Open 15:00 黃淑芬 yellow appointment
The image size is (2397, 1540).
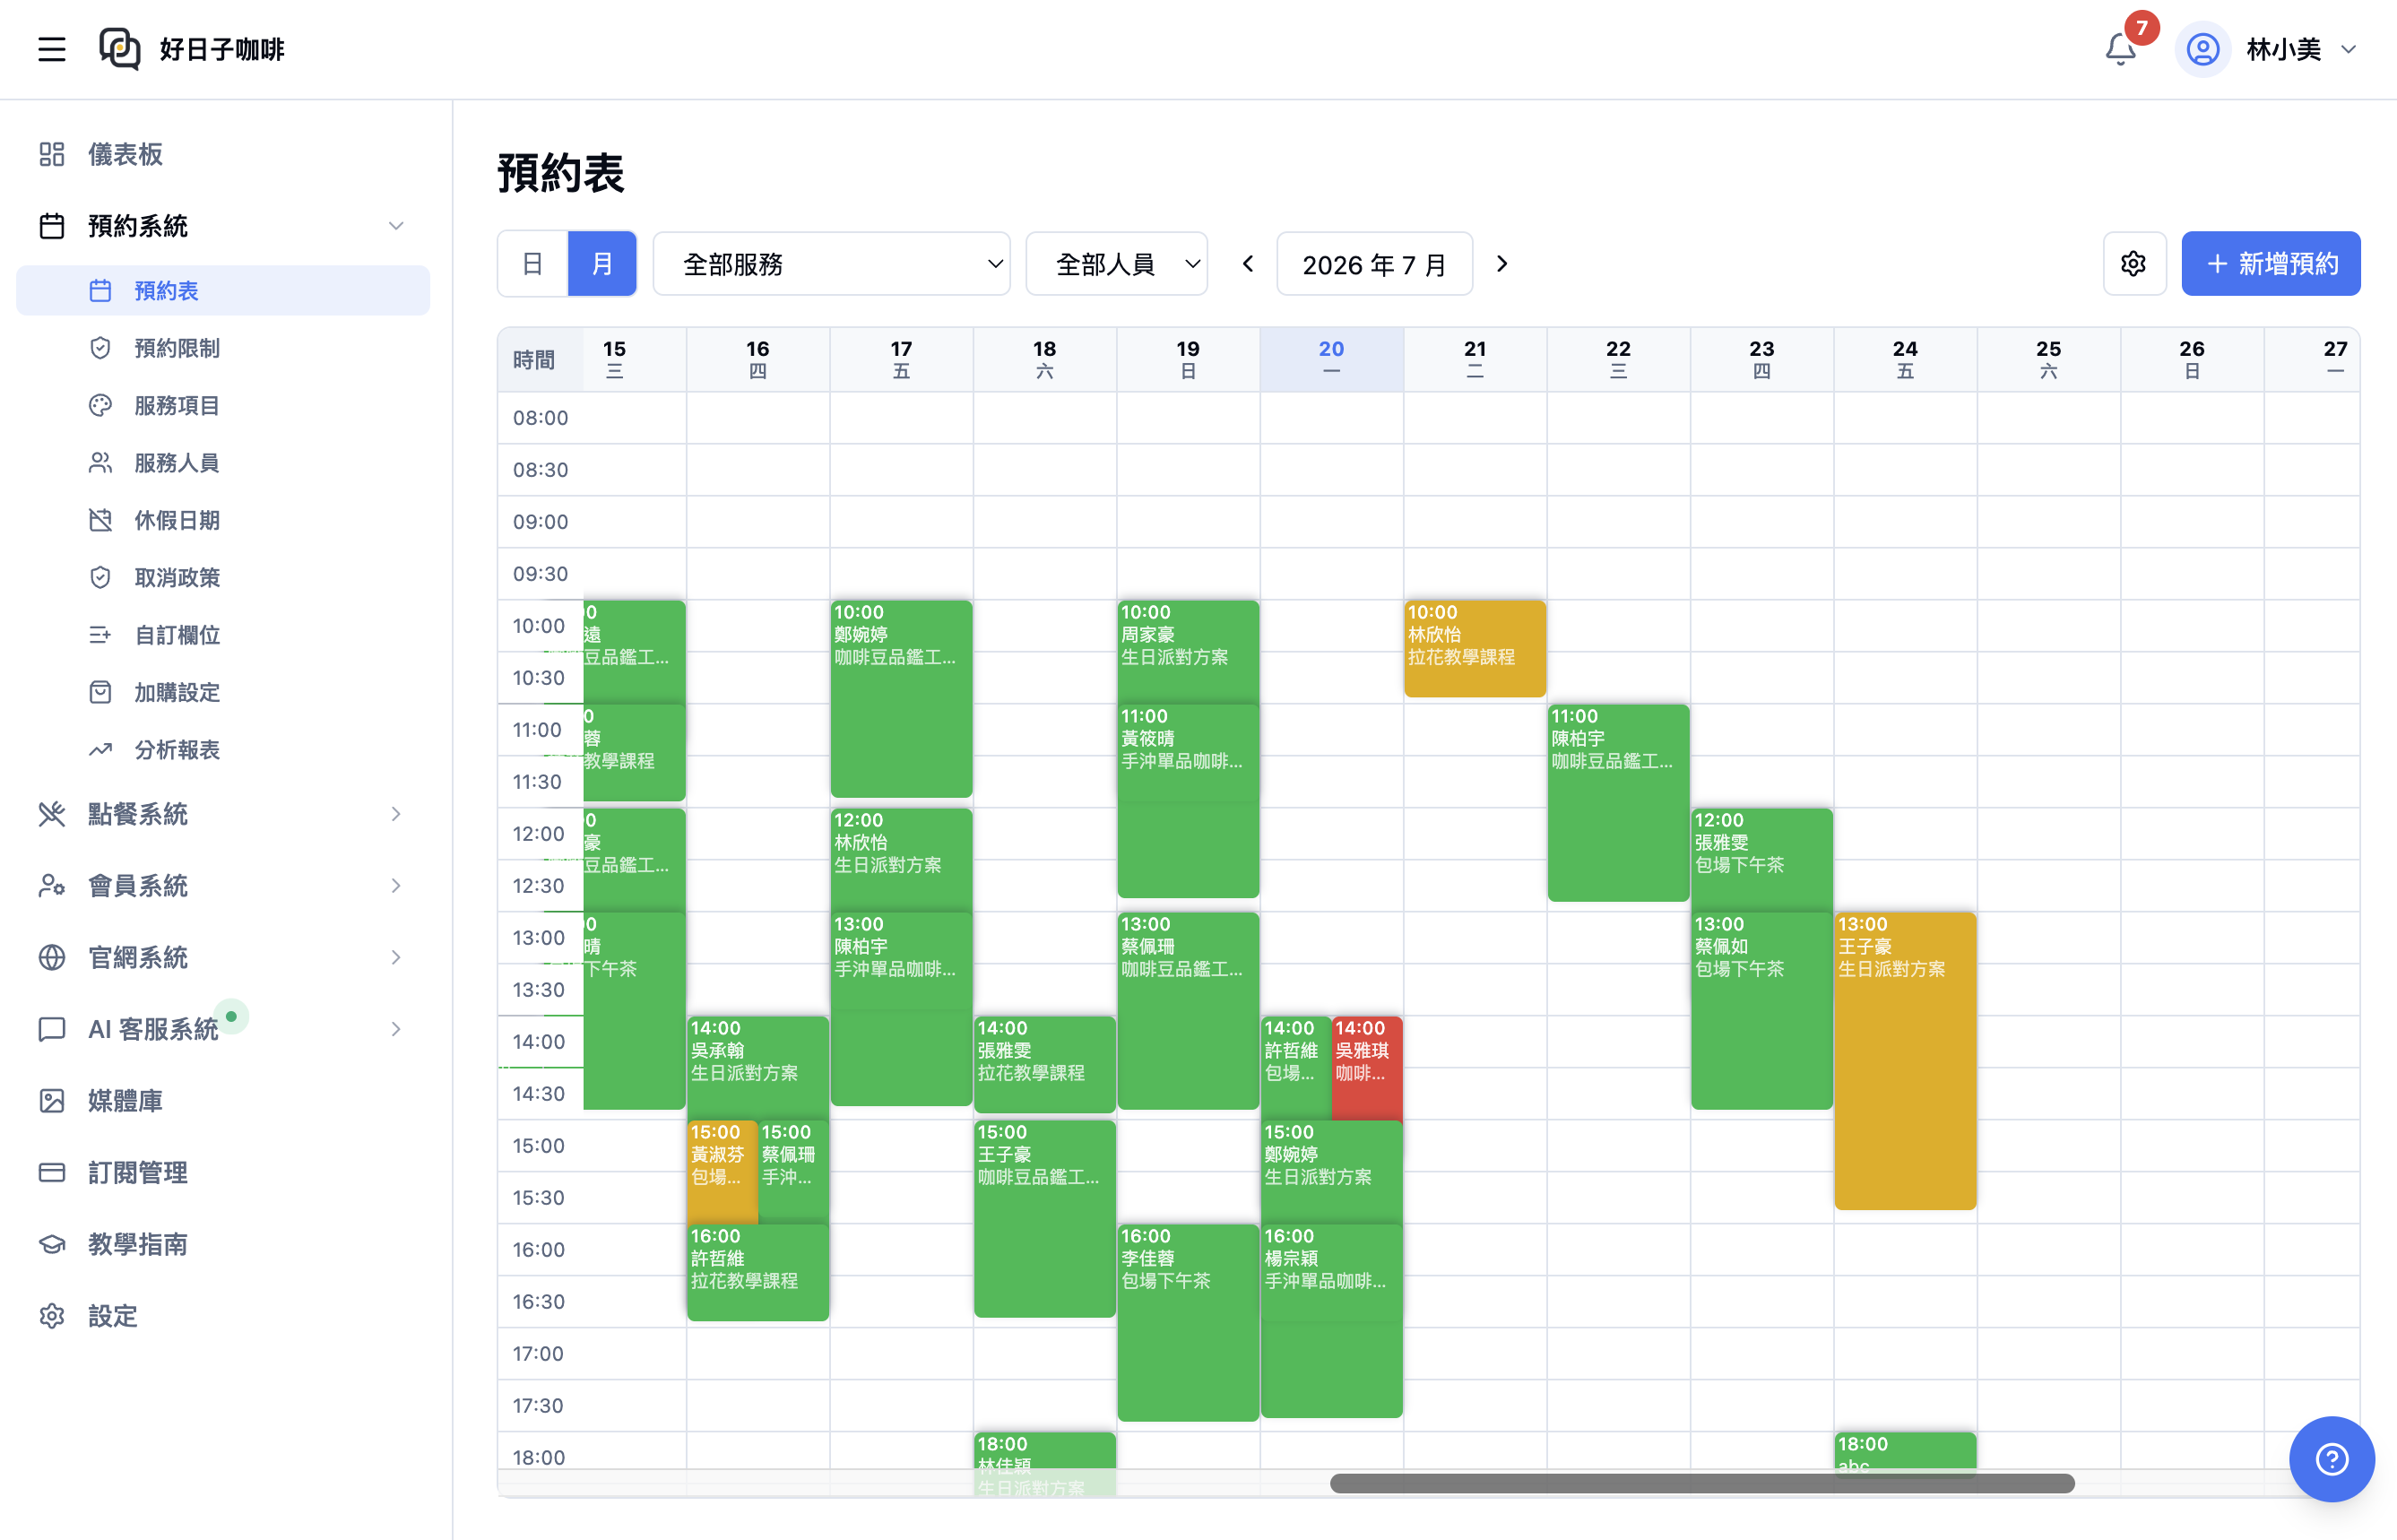click(722, 1170)
